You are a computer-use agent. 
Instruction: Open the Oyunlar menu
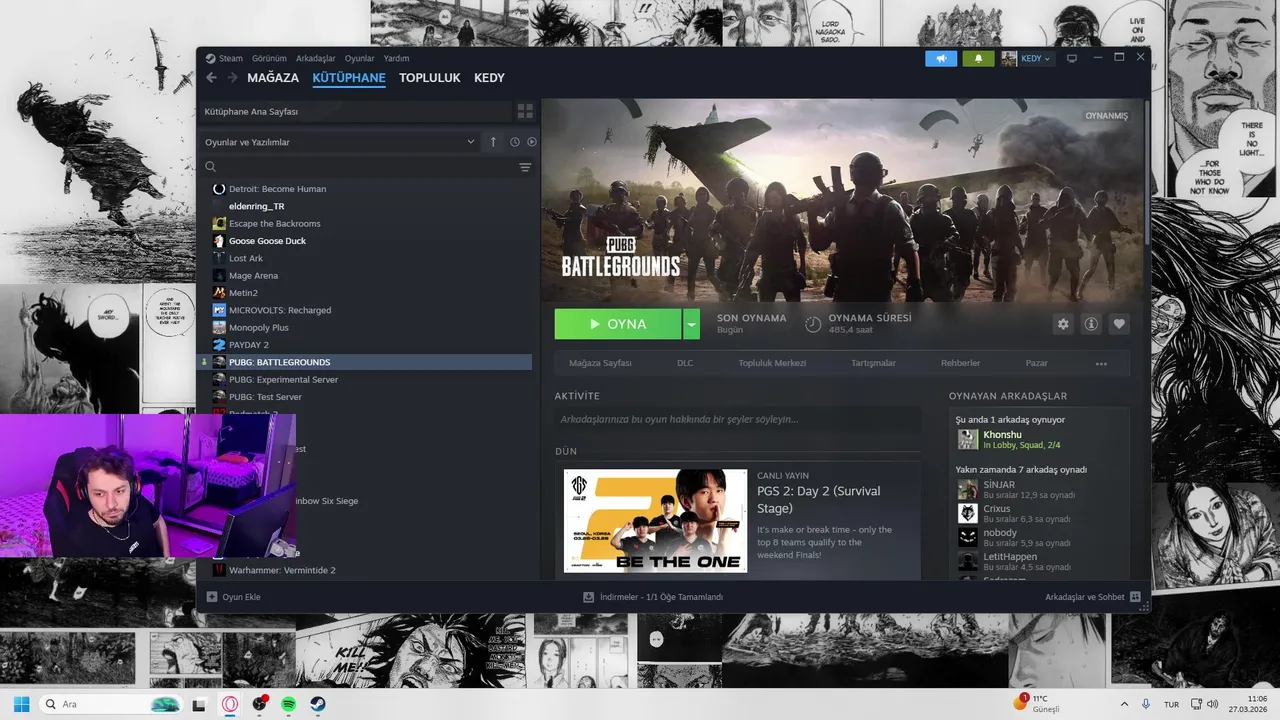(360, 58)
